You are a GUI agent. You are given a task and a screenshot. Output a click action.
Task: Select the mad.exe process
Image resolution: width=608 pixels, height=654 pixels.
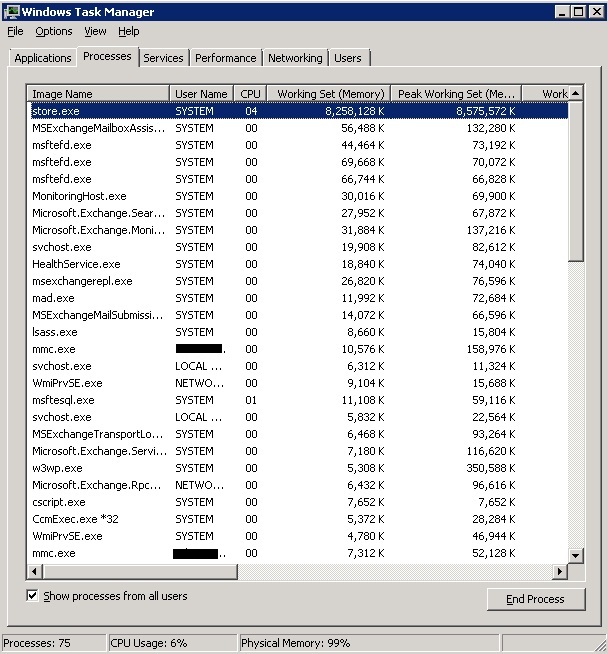(299, 298)
